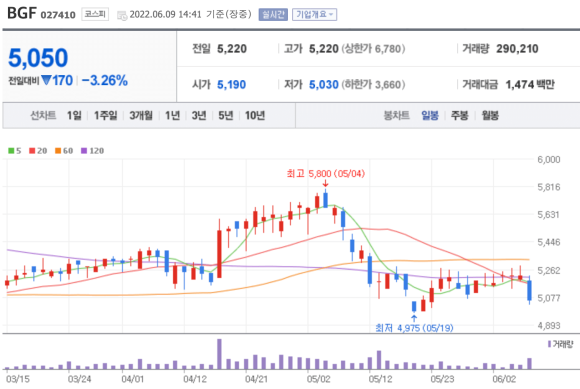
Task: Click the 봉차트 label
Action: 397,115
